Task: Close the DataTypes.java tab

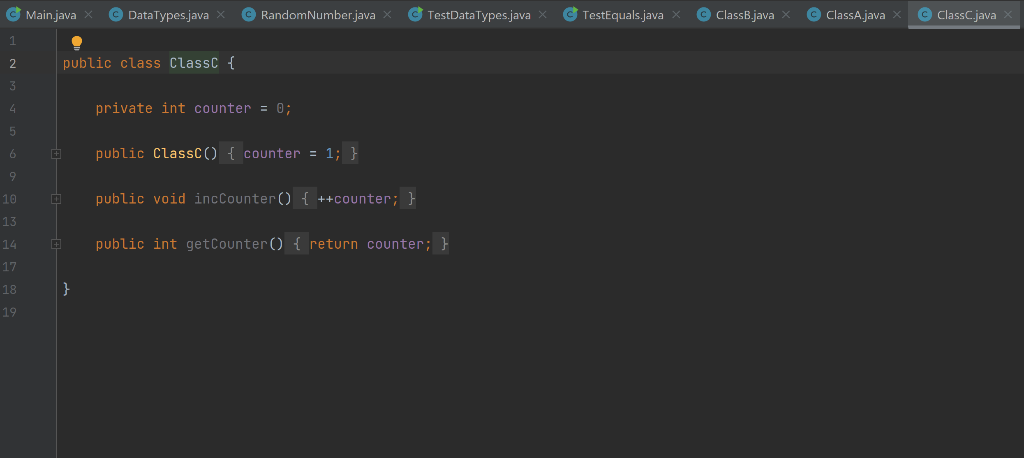Action: pyautogui.click(x=220, y=14)
